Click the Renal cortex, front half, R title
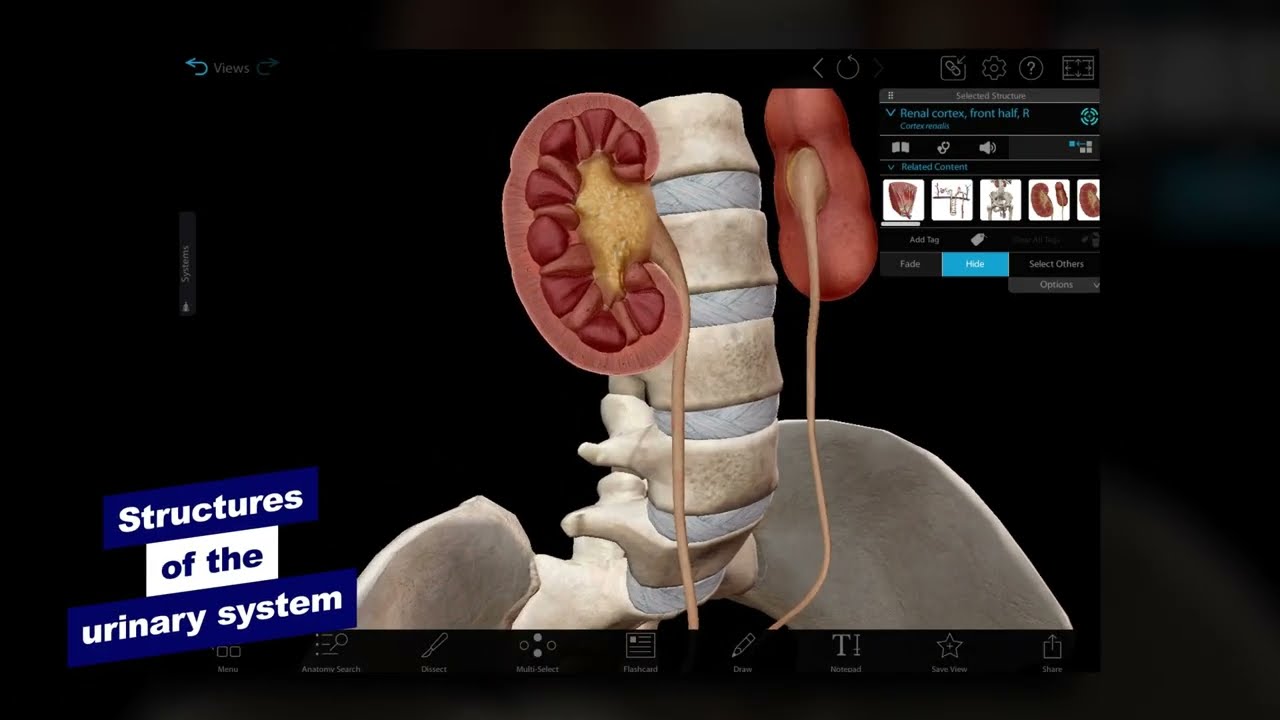This screenshot has width=1280, height=720. click(x=964, y=114)
